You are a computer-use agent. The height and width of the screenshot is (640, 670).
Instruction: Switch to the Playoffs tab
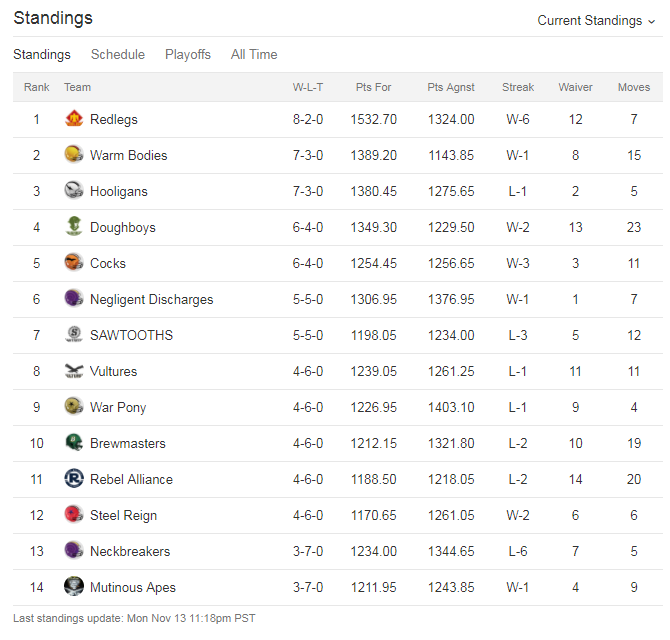tap(188, 54)
